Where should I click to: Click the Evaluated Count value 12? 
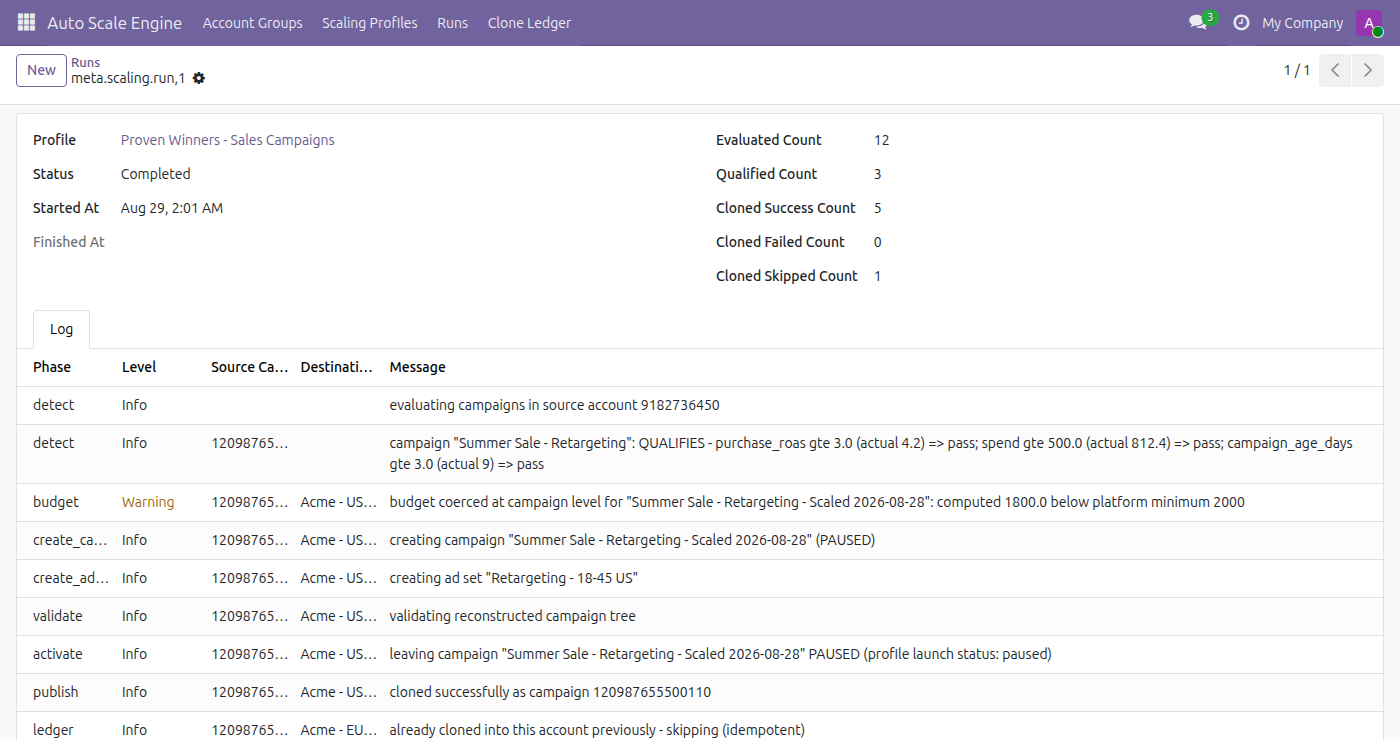click(x=881, y=140)
